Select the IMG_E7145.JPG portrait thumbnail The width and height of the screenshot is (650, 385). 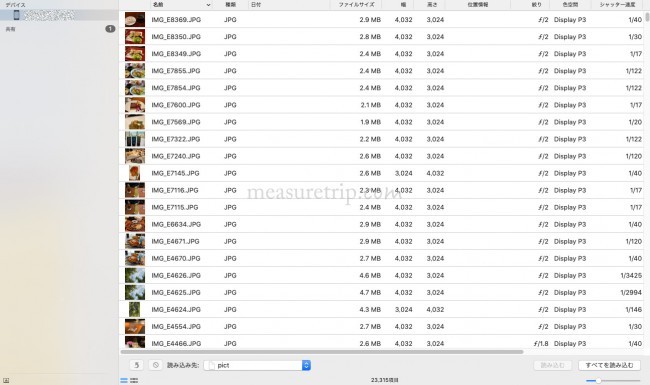click(134, 173)
